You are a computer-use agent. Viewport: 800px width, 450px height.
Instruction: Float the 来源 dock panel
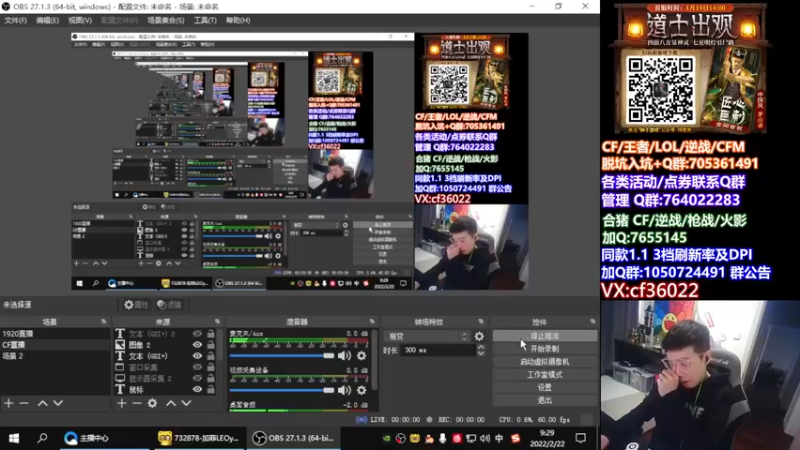pos(217,322)
